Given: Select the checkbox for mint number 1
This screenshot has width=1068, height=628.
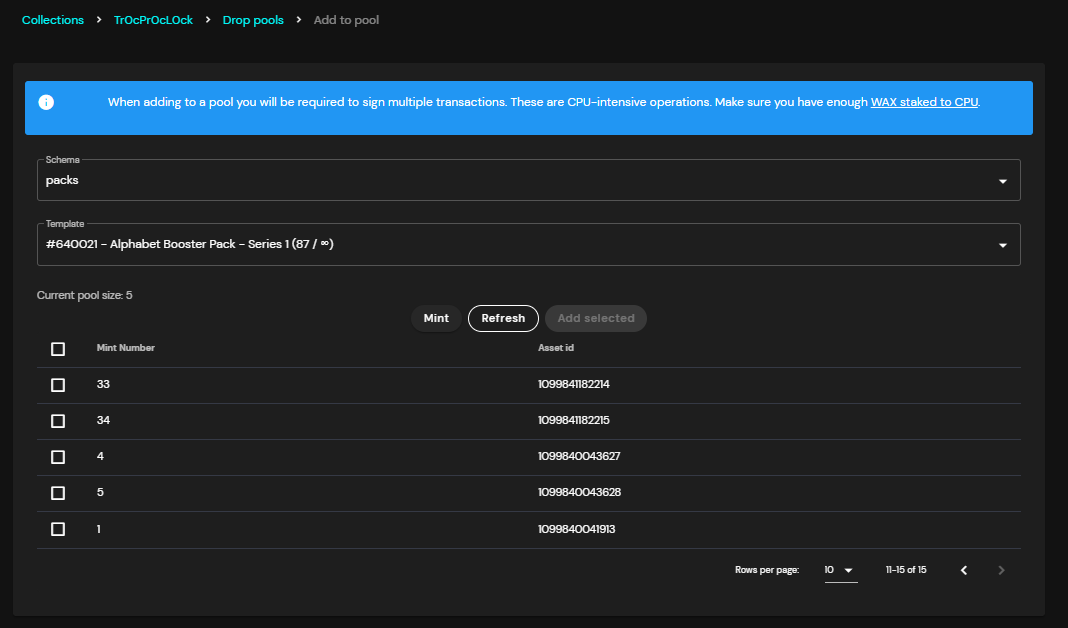Looking at the screenshot, I should (x=58, y=529).
